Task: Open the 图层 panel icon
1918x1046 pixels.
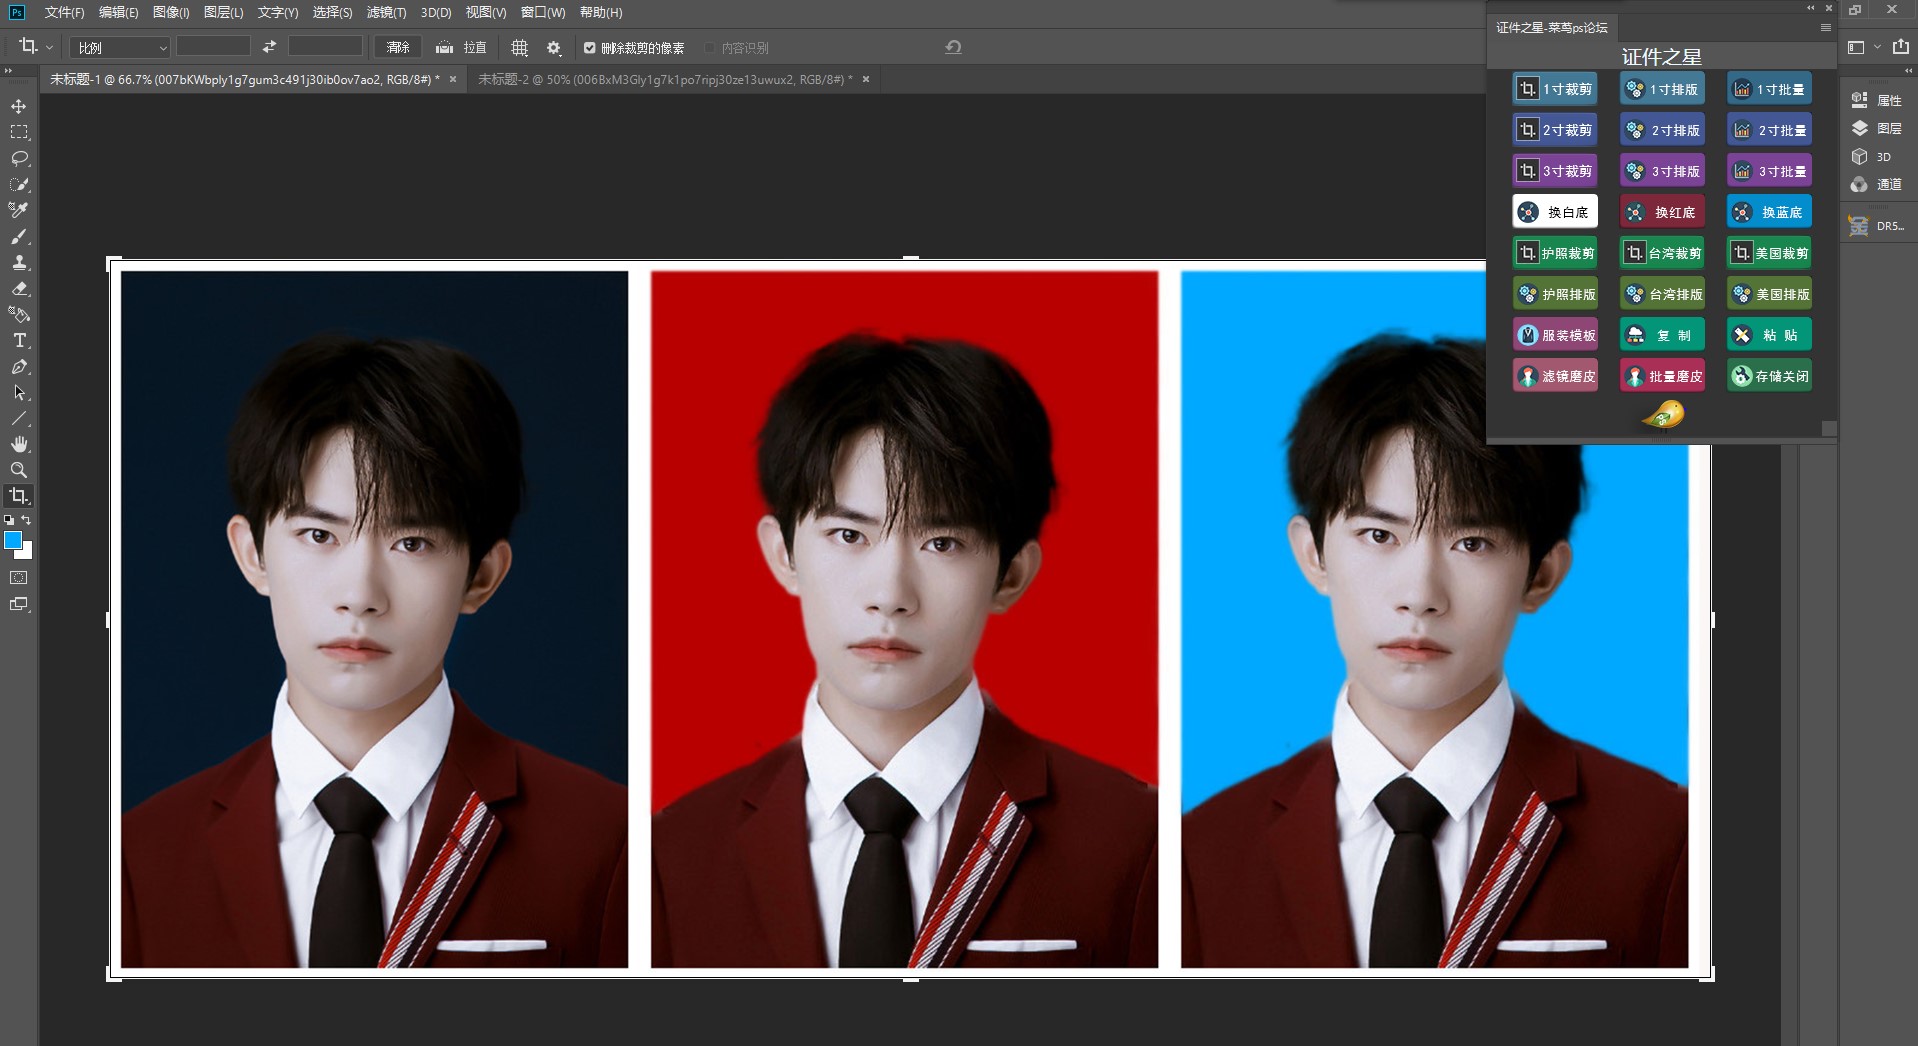Action: 1860,128
